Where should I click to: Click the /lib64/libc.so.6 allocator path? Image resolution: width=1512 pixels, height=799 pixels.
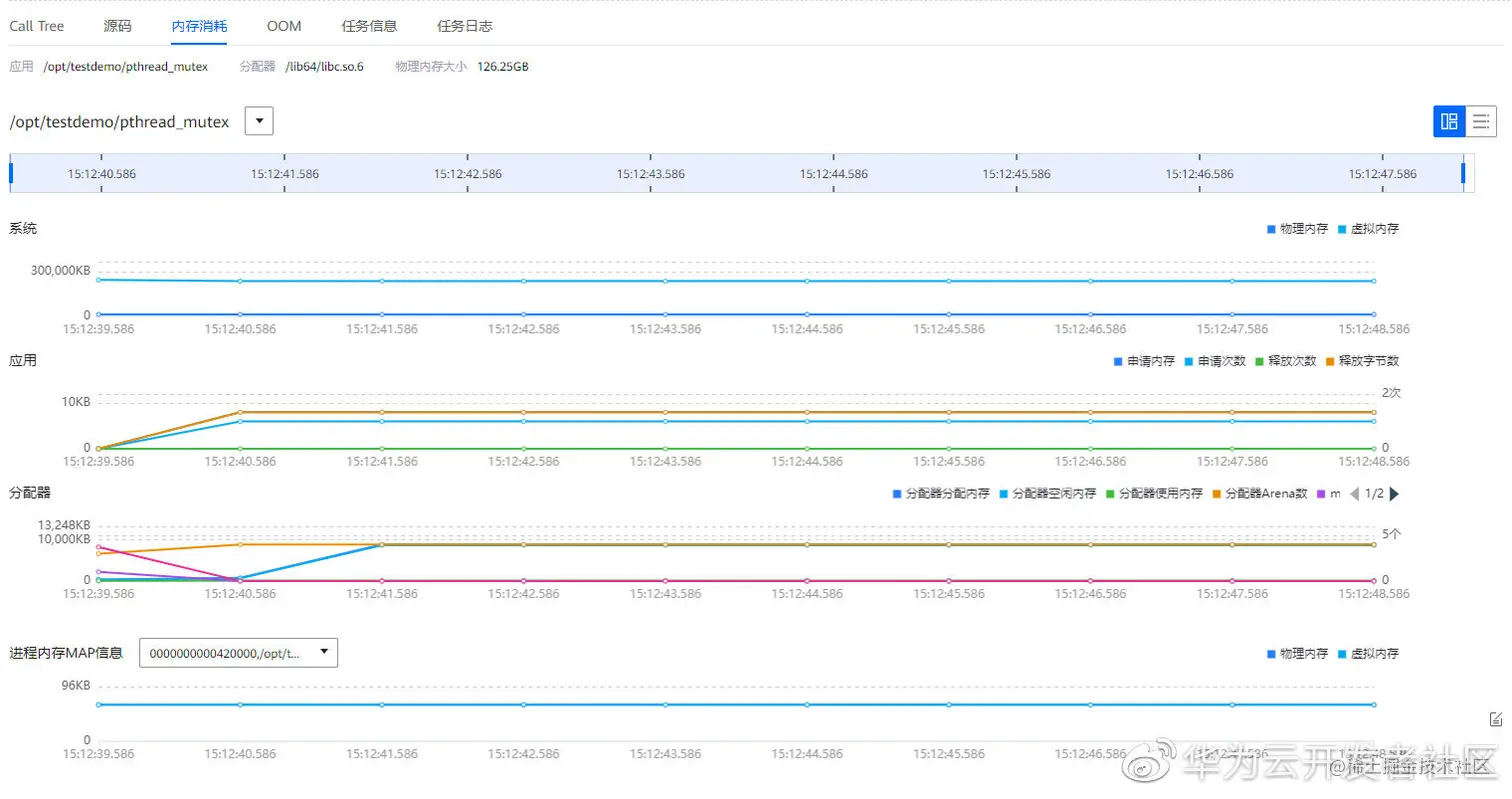tap(325, 67)
